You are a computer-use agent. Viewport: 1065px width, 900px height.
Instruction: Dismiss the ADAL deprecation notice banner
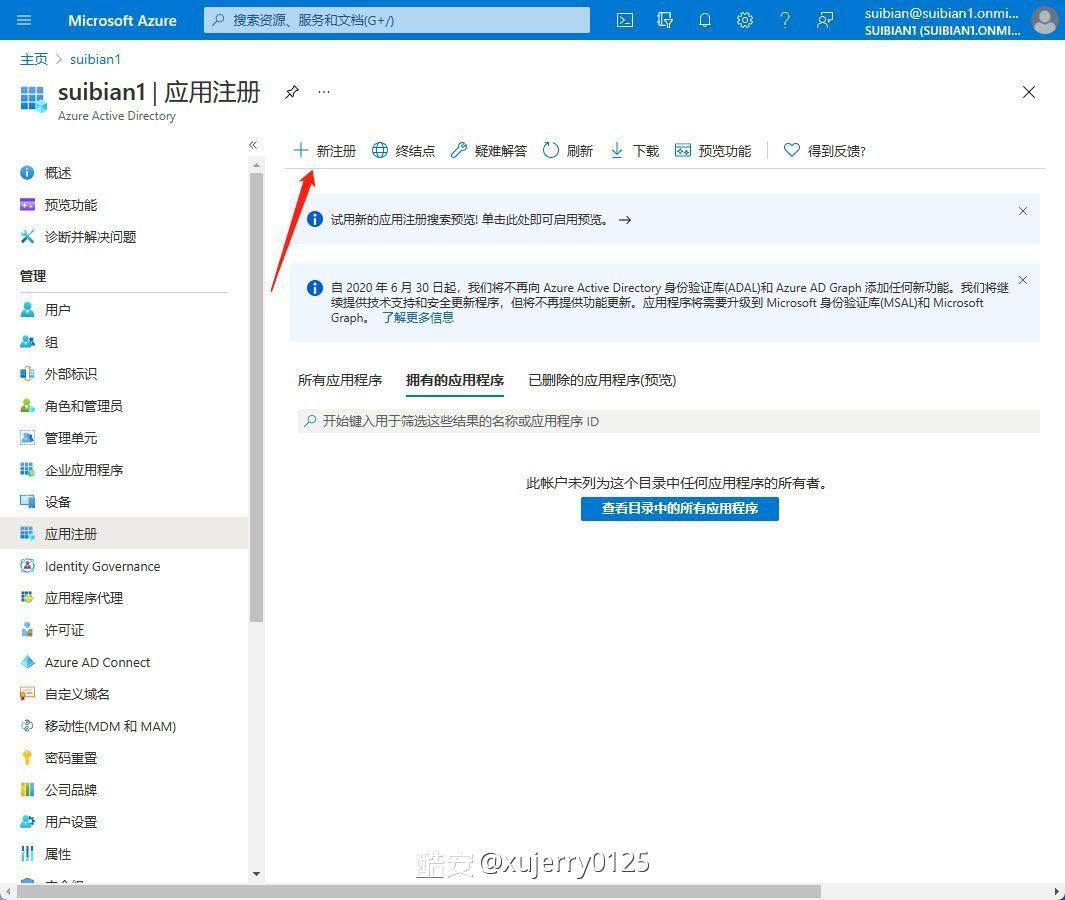click(x=1023, y=280)
